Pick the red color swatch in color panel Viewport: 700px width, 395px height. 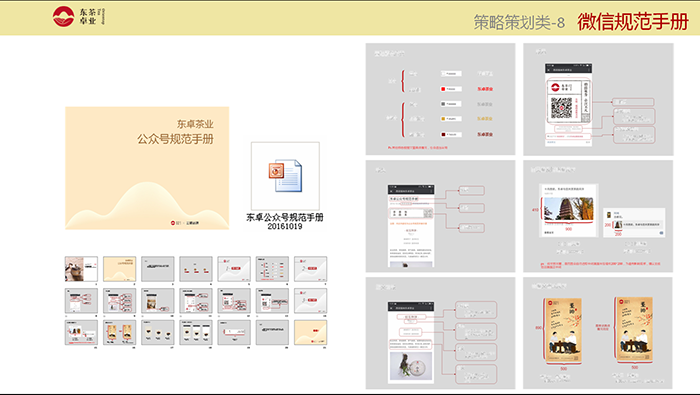point(443,89)
